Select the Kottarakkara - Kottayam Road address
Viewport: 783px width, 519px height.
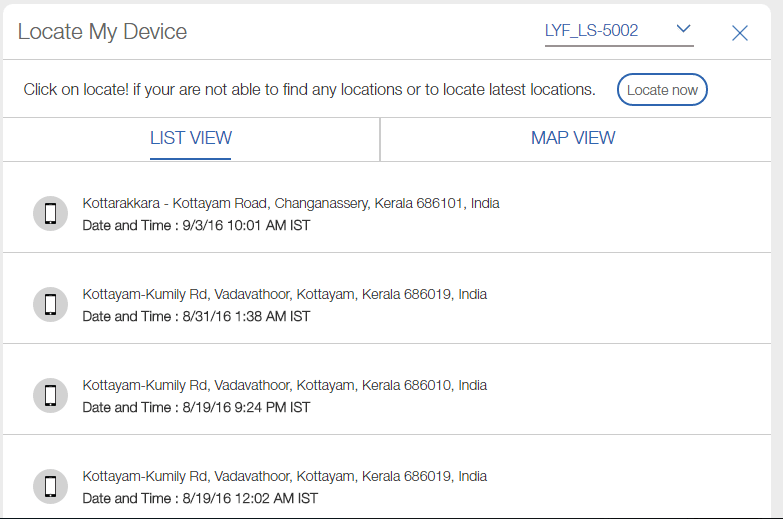point(291,203)
